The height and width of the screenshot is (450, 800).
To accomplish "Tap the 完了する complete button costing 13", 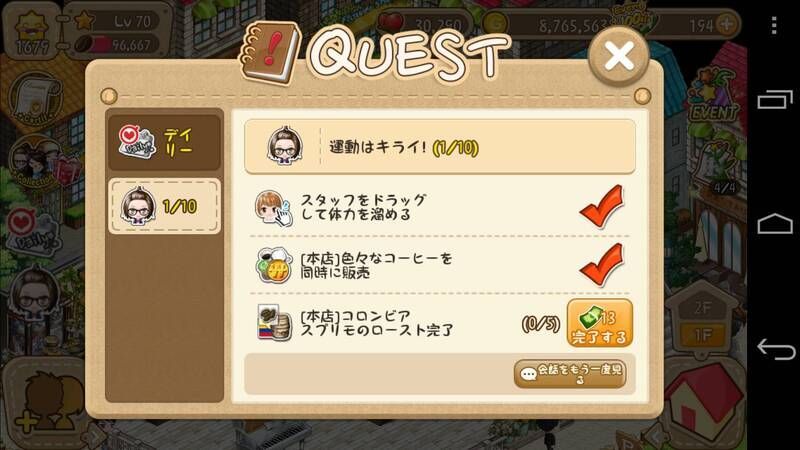I will coord(599,323).
